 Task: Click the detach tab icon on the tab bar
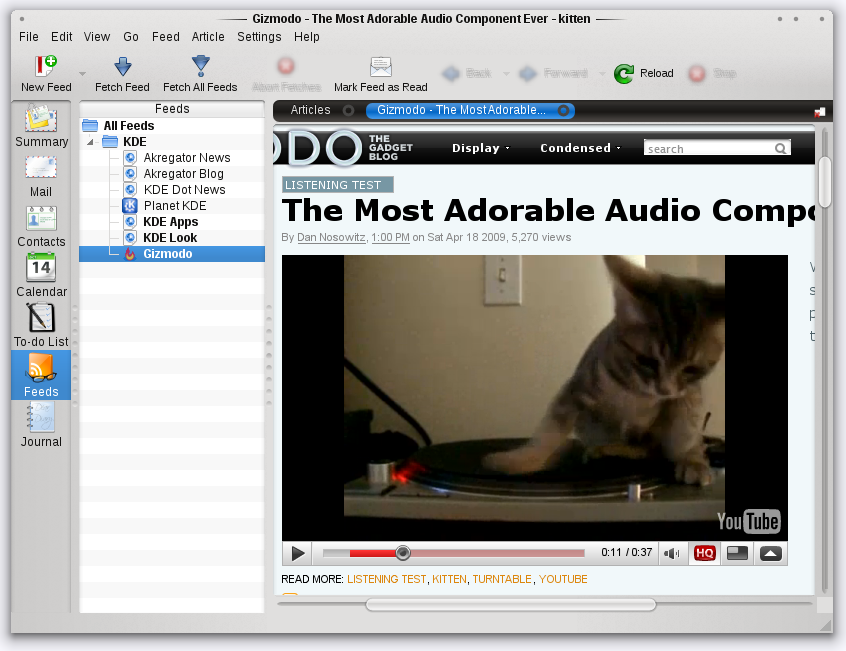(x=820, y=112)
